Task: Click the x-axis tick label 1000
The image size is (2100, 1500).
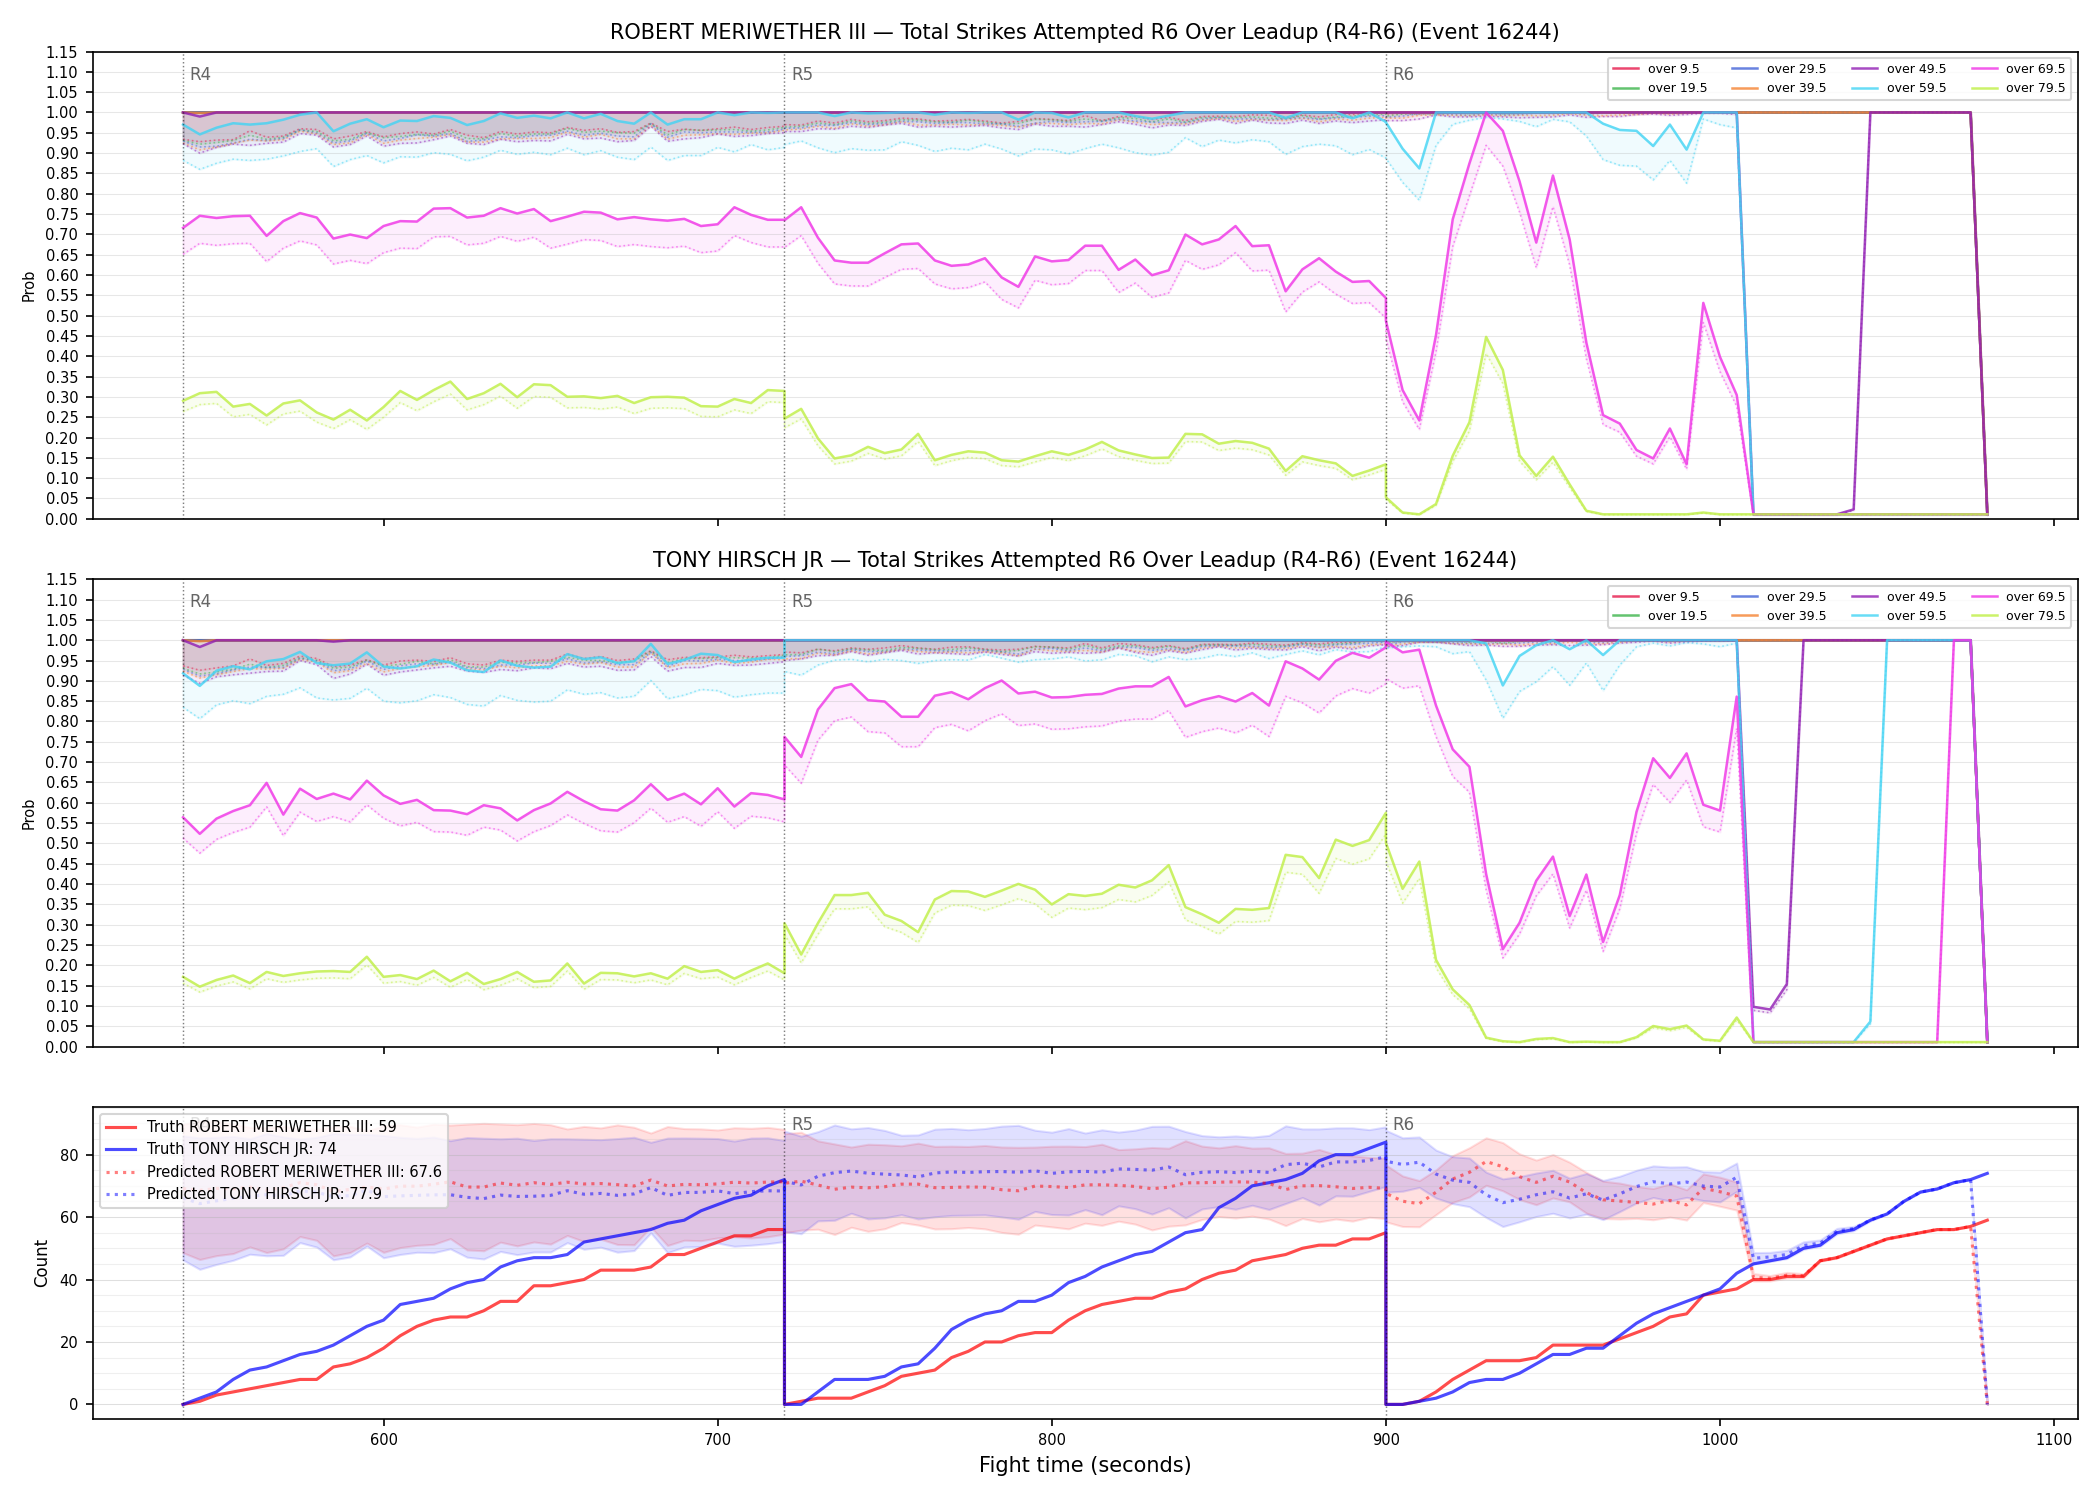Action: point(1720,1439)
